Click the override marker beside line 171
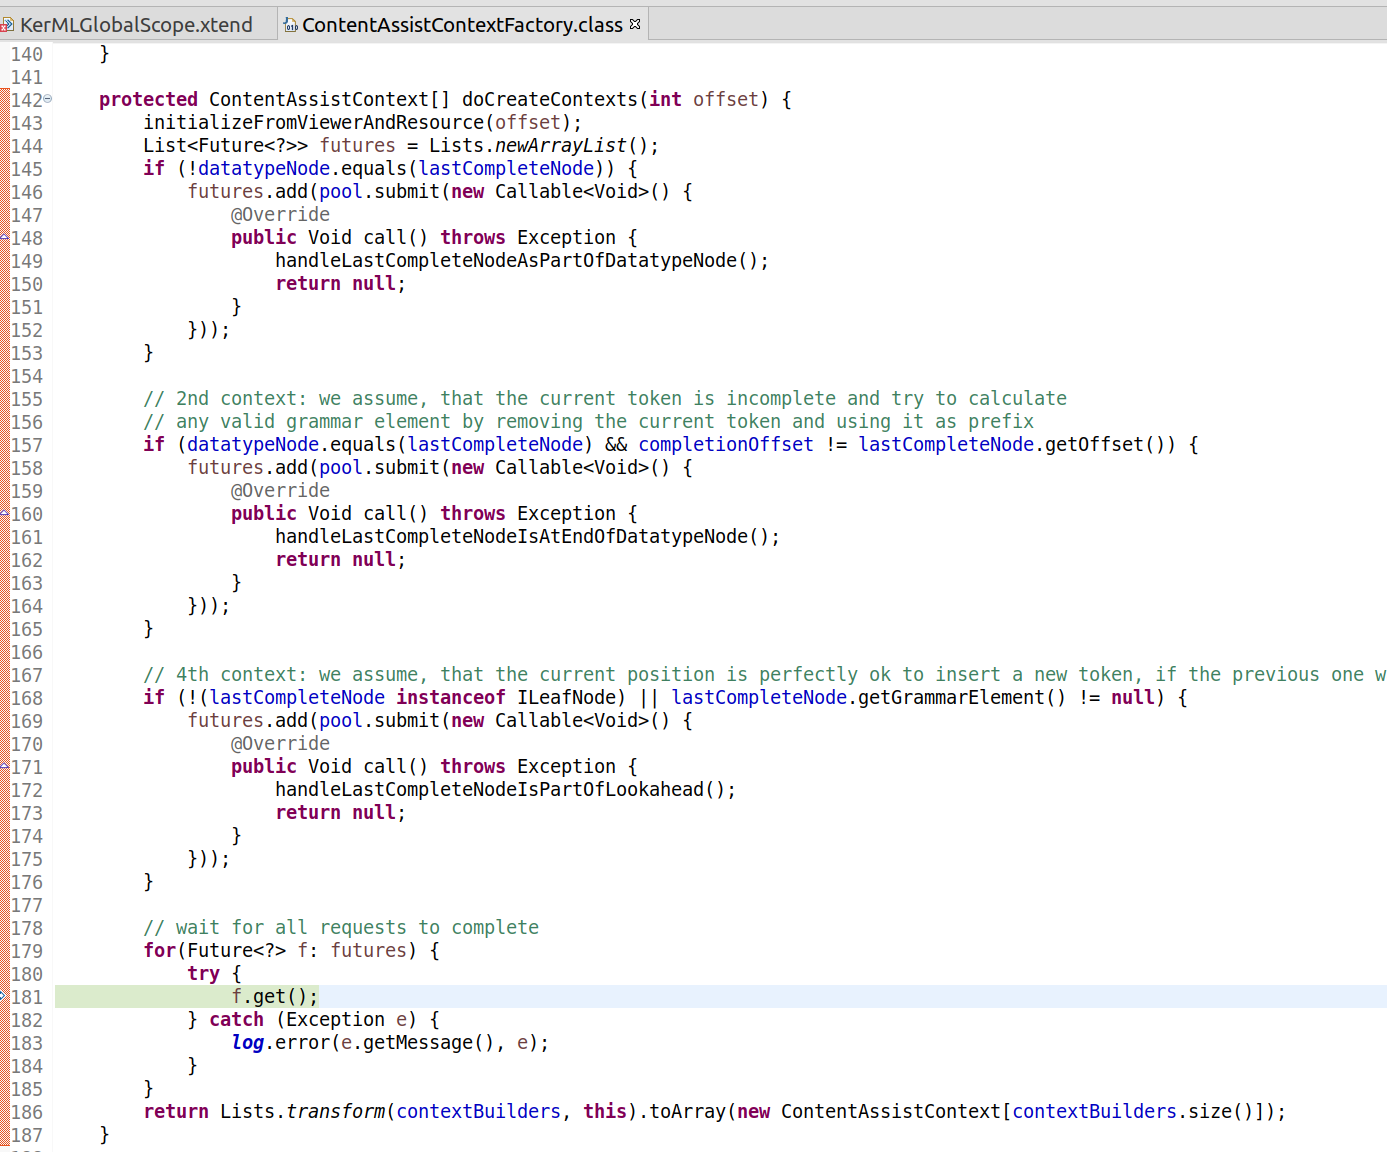This screenshot has width=1387, height=1152. pyautogui.click(x=4, y=766)
